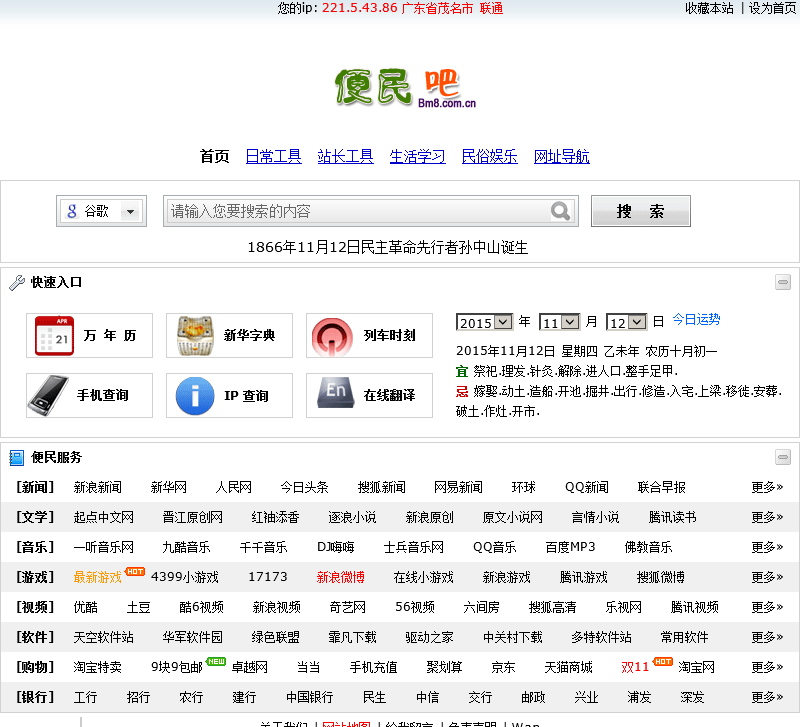Screen dimensions: 800x727
Task: Open the 淘宝网 link
Action: [x=696, y=667]
